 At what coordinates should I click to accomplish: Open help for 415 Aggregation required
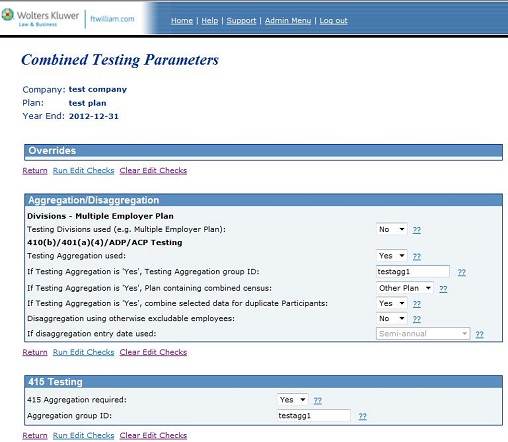[318, 400]
